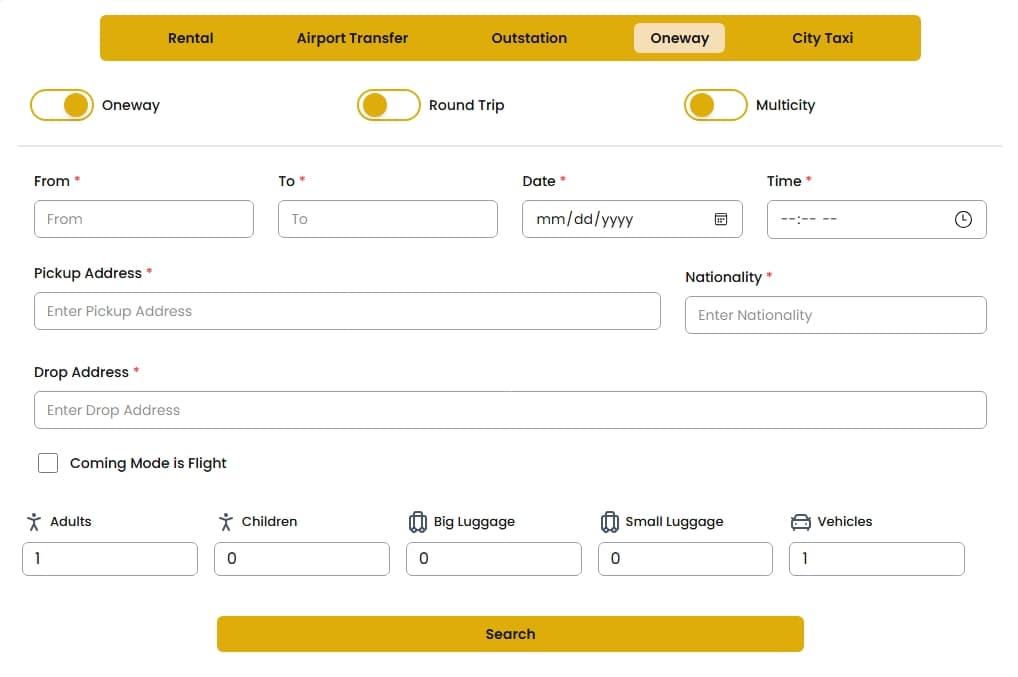The image size is (1018, 677).
Task: Turn on the Multicity toggle
Action: coord(715,105)
